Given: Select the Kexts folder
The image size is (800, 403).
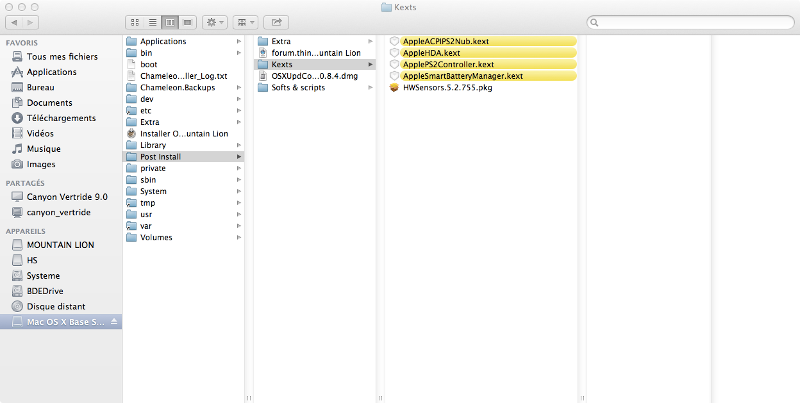Looking at the screenshot, I should click(315, 64).
